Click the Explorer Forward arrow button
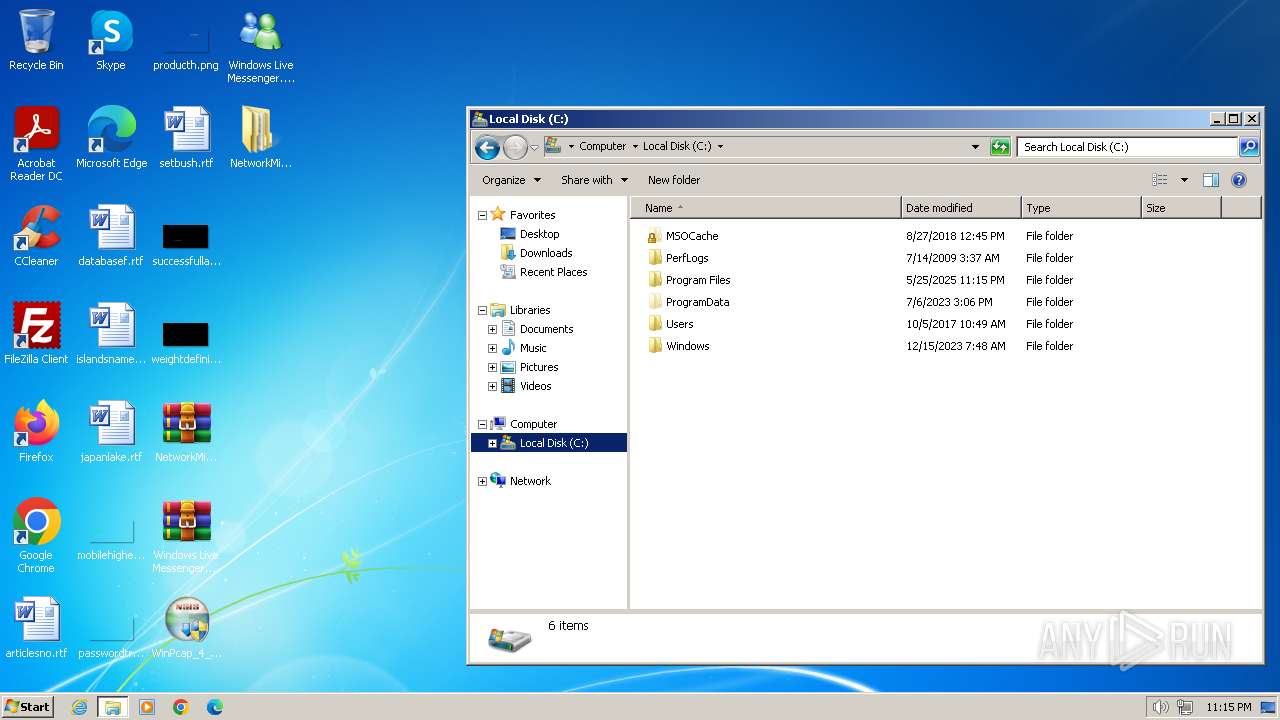Screen dimensions: 1280x720 (515, 147)
